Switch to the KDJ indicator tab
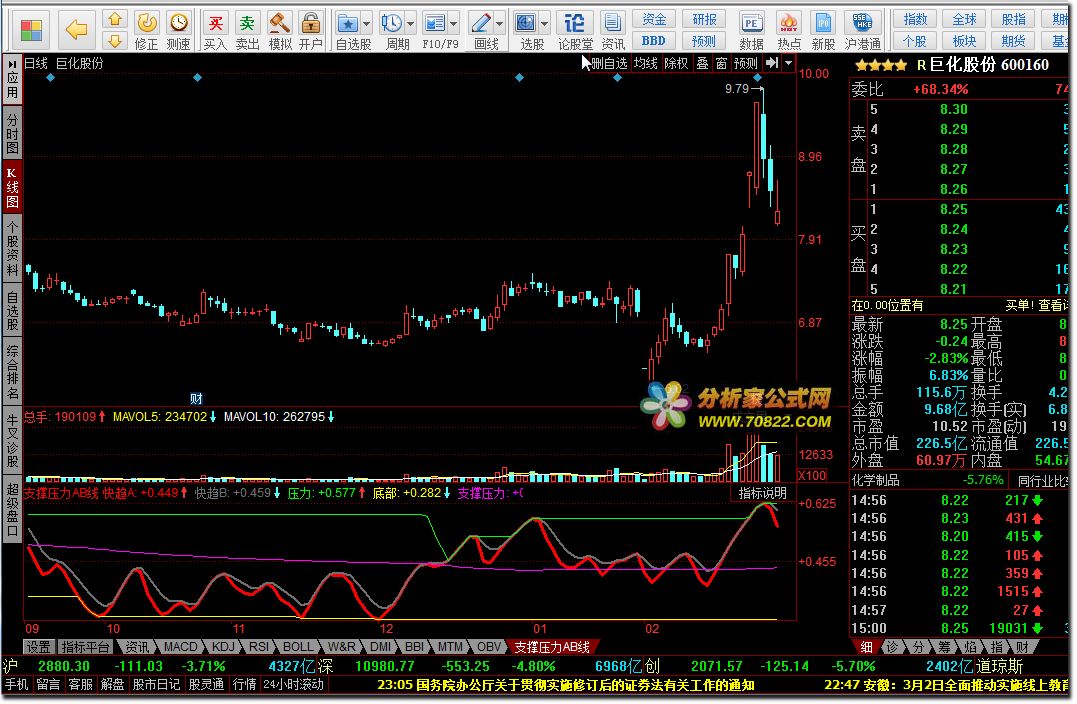 pyautogui.click(x=223, y=647)
